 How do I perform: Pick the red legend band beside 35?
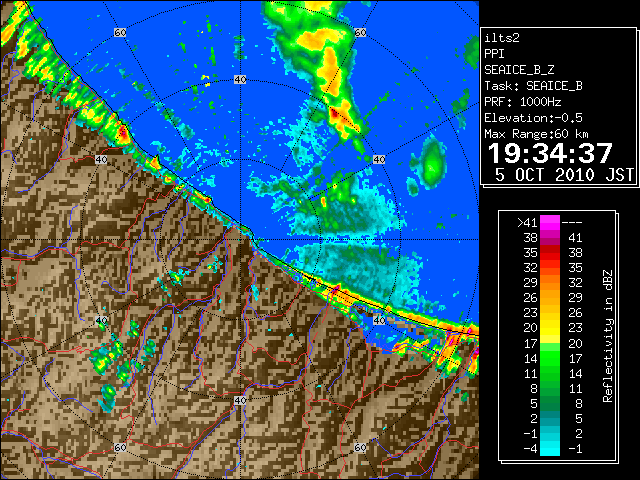point(550,253)
